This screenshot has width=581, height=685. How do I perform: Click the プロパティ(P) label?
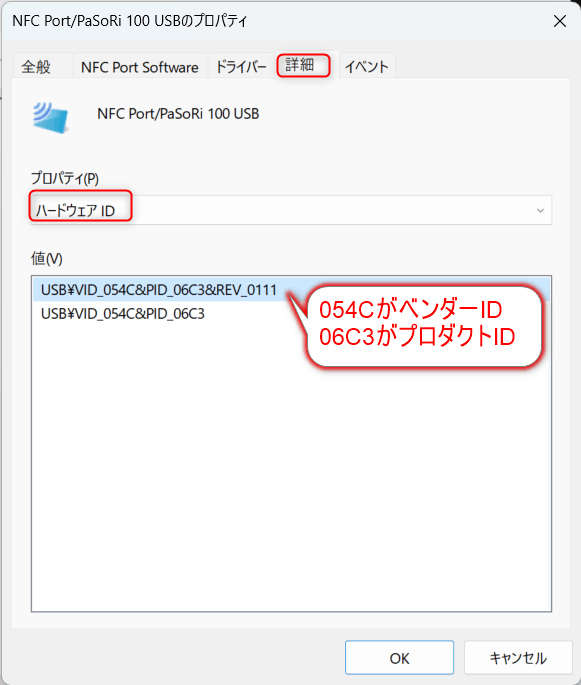click(65, 178)
